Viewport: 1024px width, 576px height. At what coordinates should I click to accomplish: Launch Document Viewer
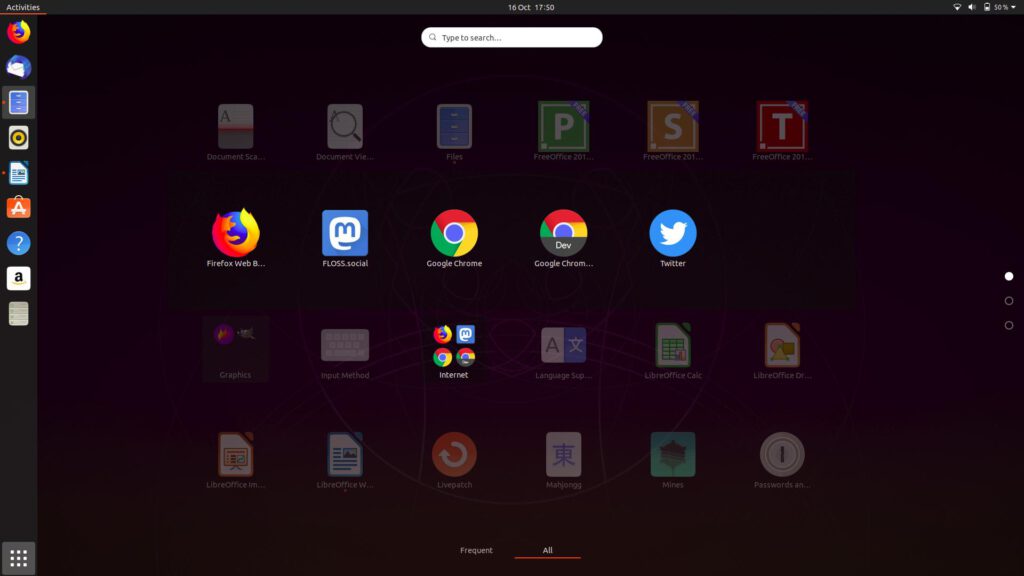pos(345,126)
